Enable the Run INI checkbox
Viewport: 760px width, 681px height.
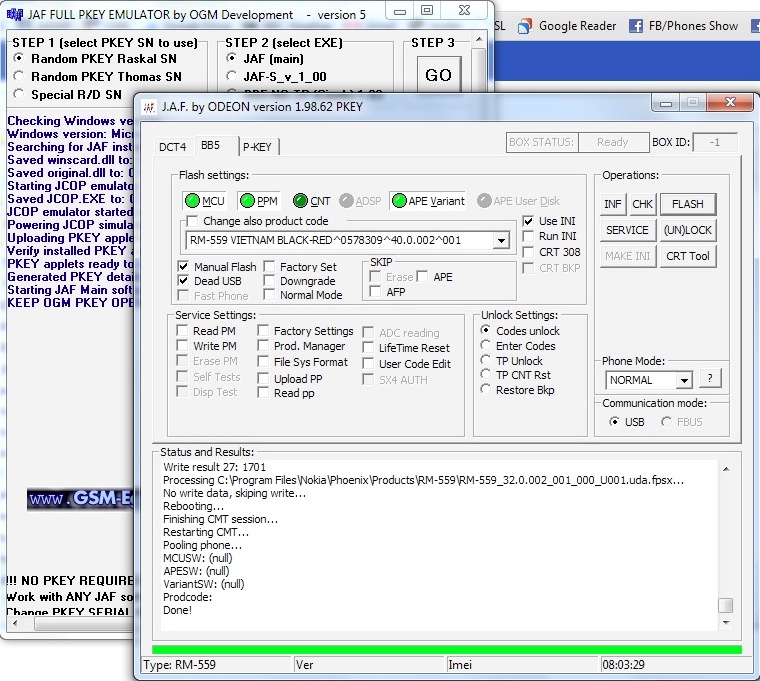point(528,236)
